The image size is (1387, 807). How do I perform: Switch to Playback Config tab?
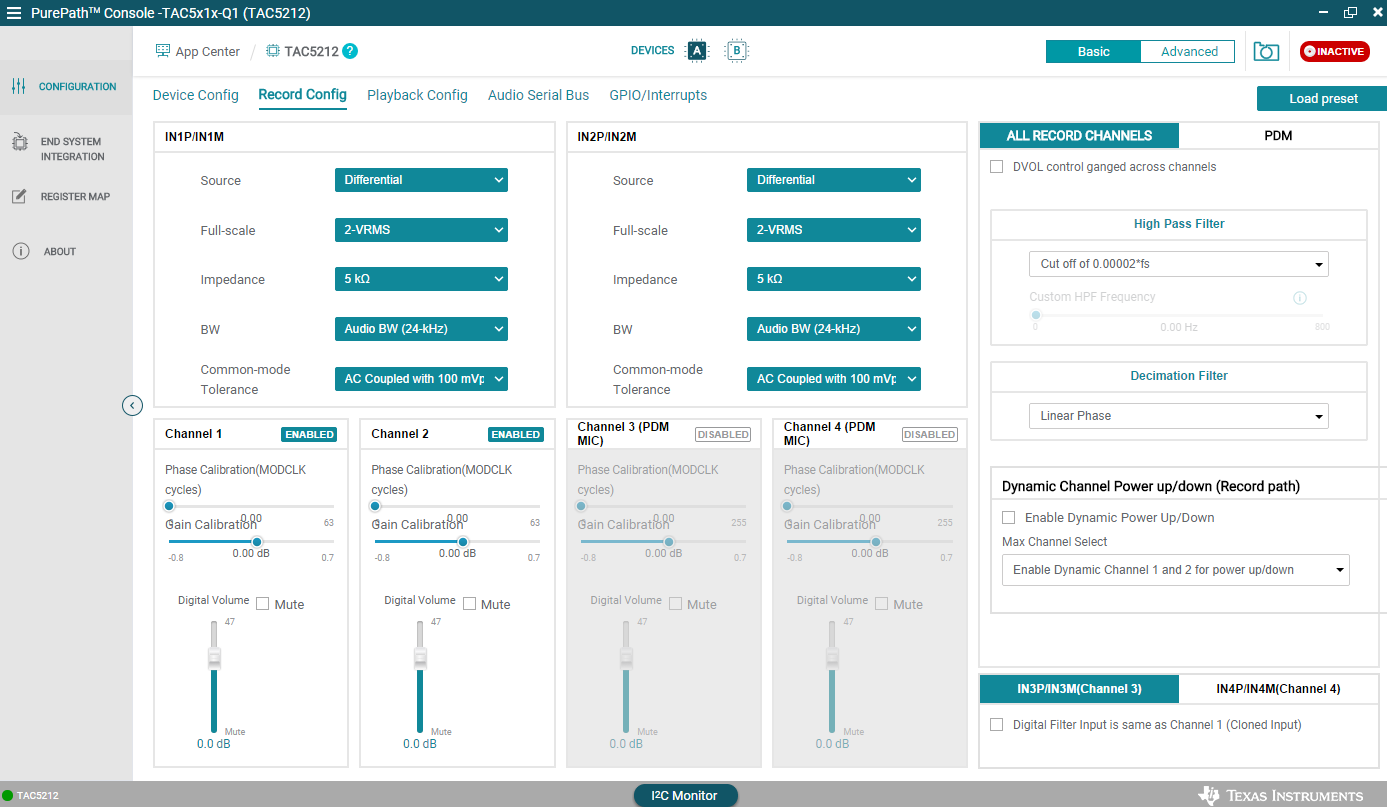click(417, 95)
